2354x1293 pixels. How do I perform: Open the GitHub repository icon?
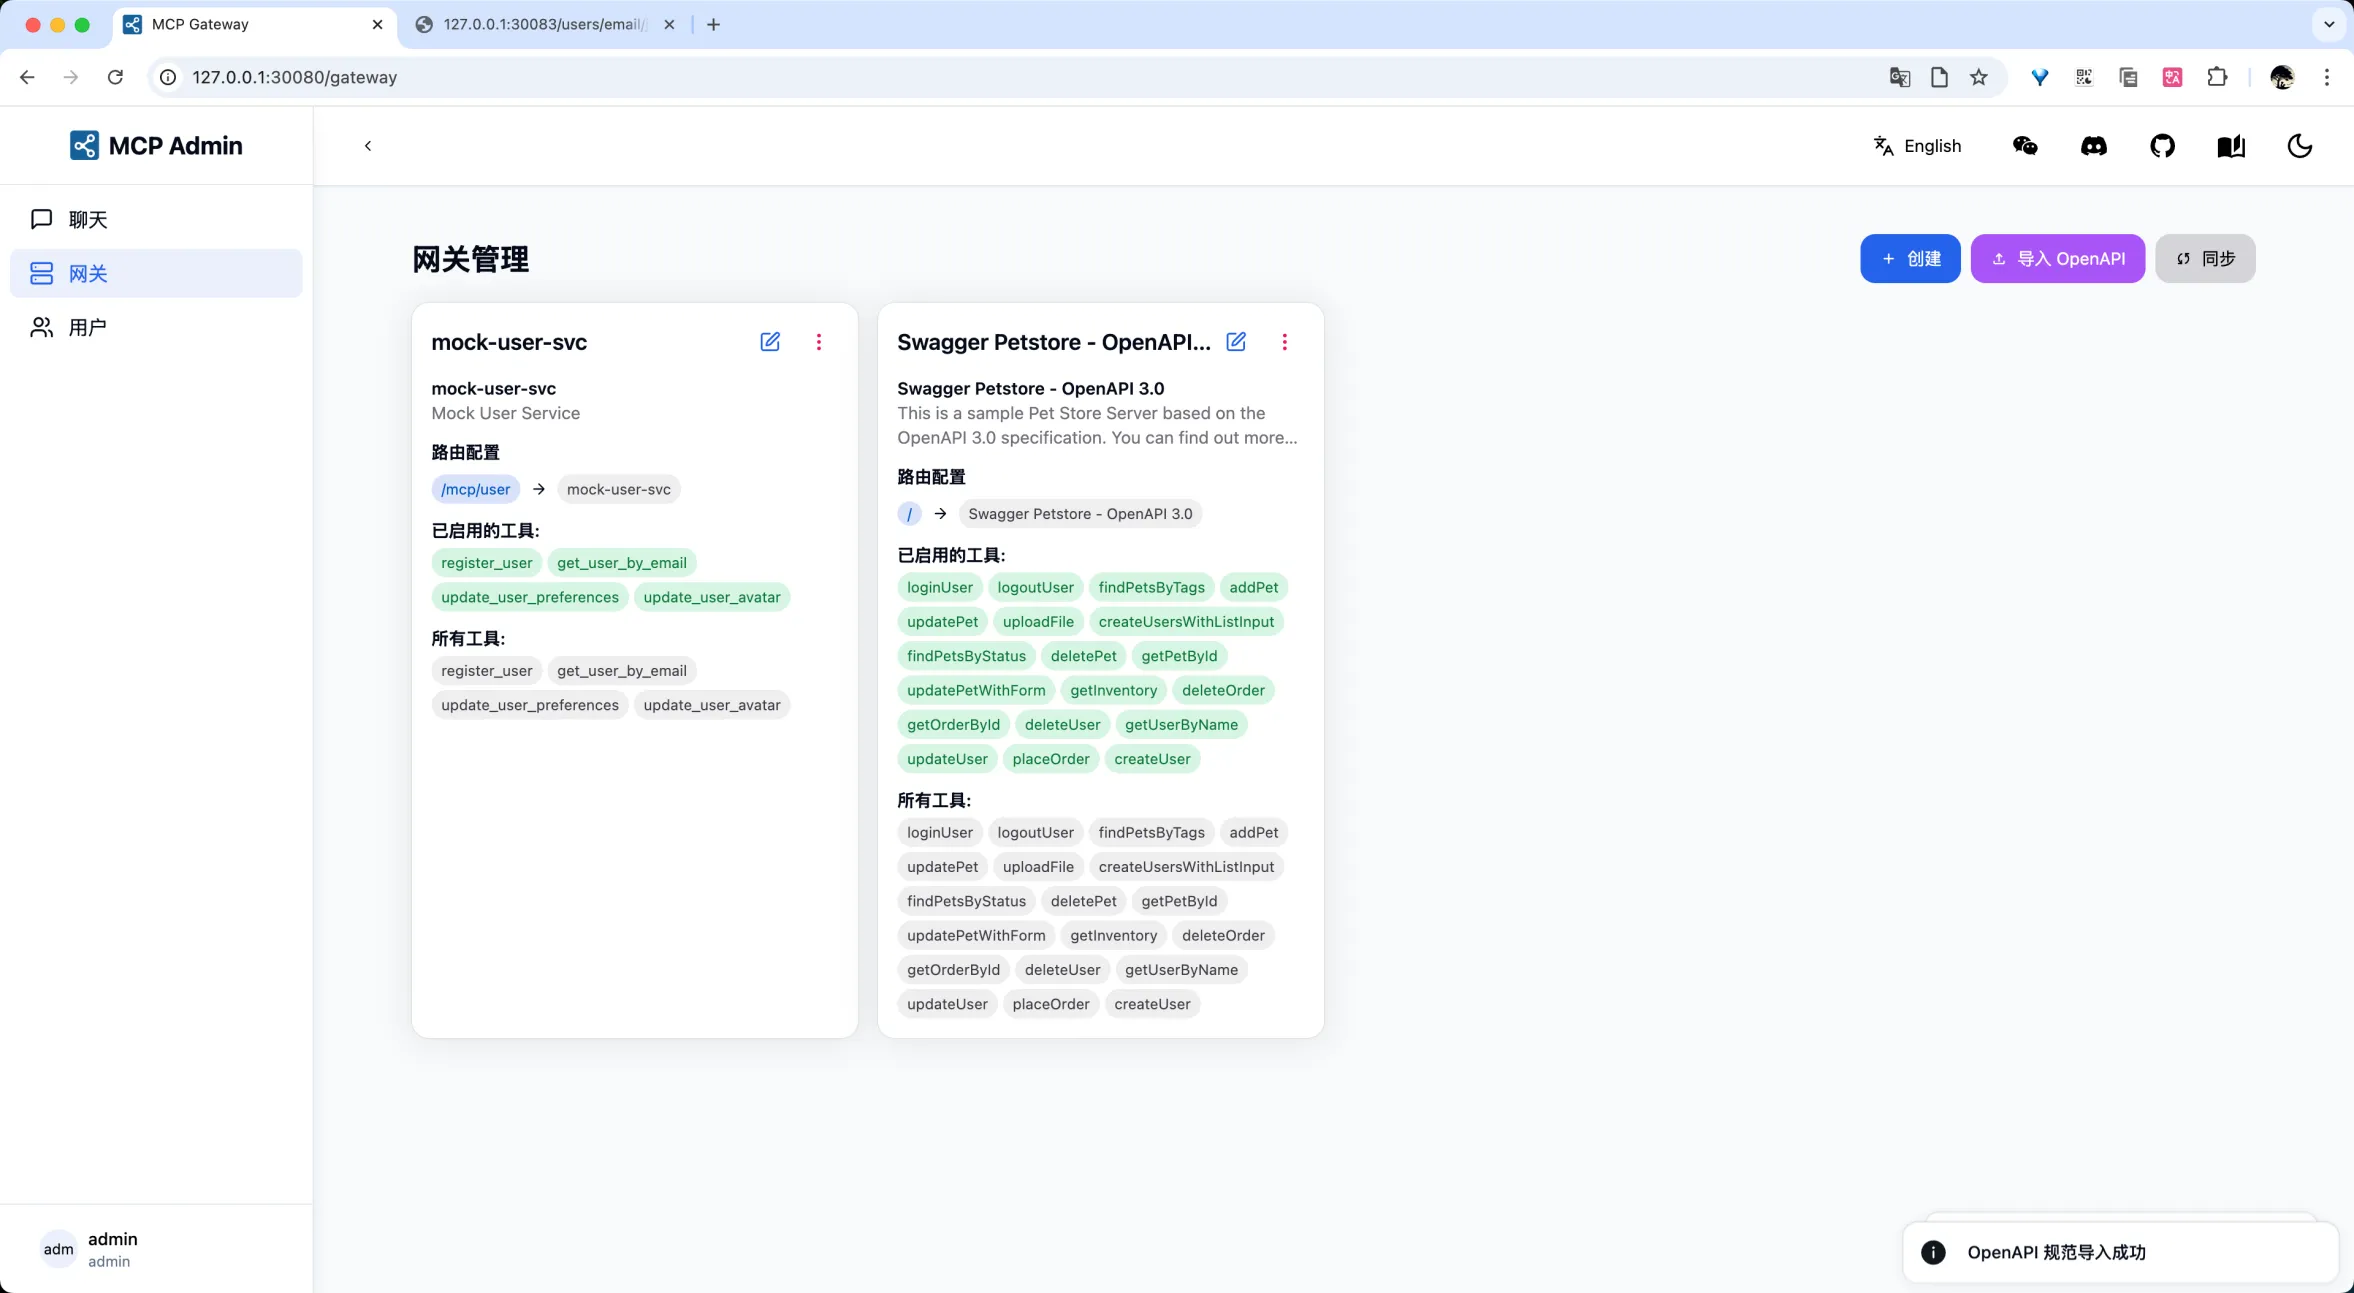point(2162,146)
